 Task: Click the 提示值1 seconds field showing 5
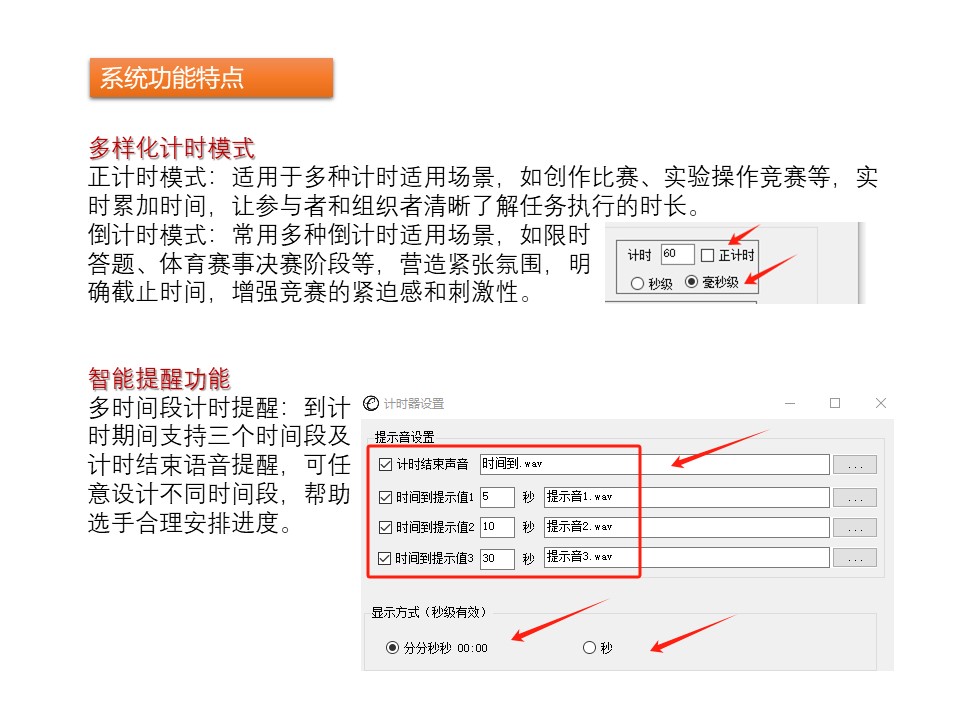[497, 497]
